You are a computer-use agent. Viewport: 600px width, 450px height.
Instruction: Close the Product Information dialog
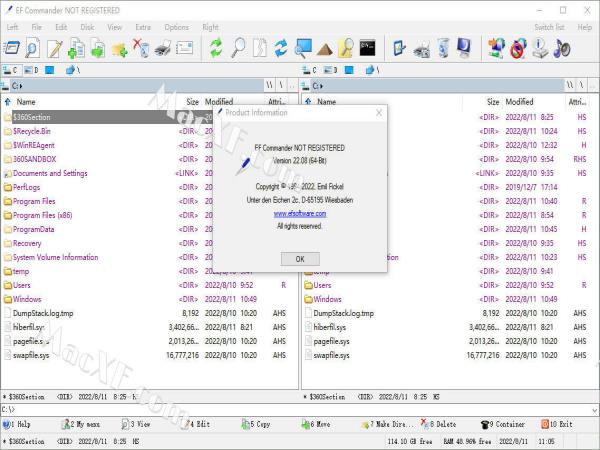379,112
